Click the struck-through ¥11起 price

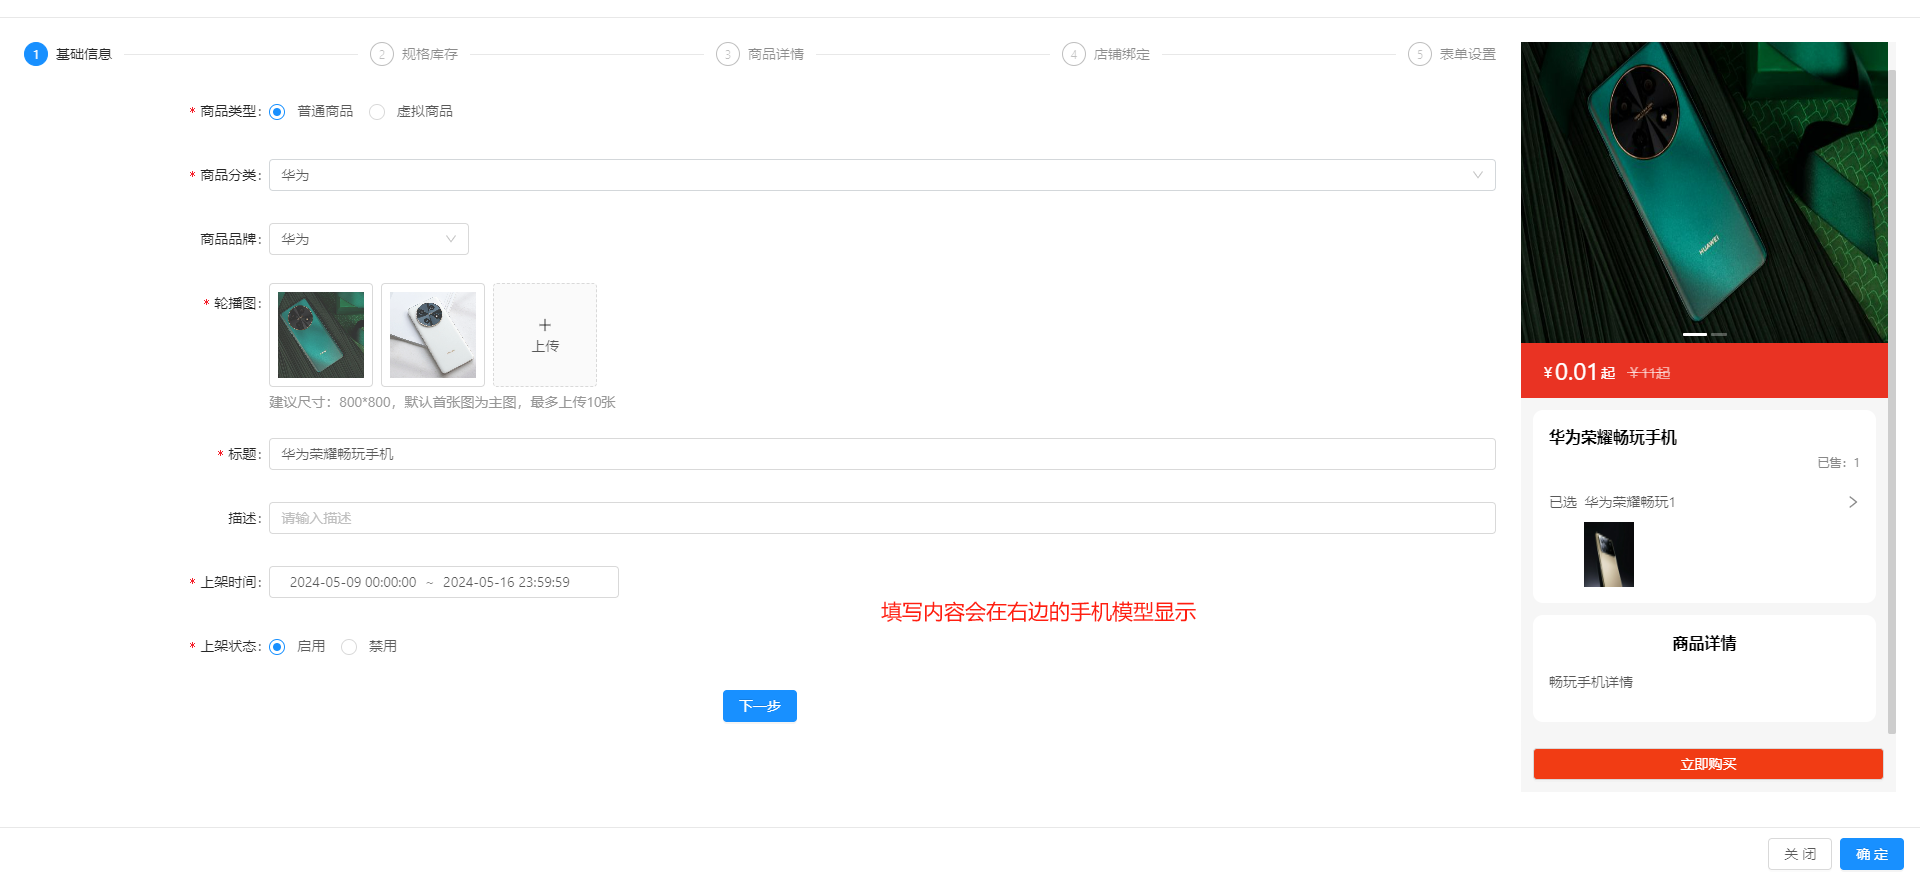(x=1649, y=373)
